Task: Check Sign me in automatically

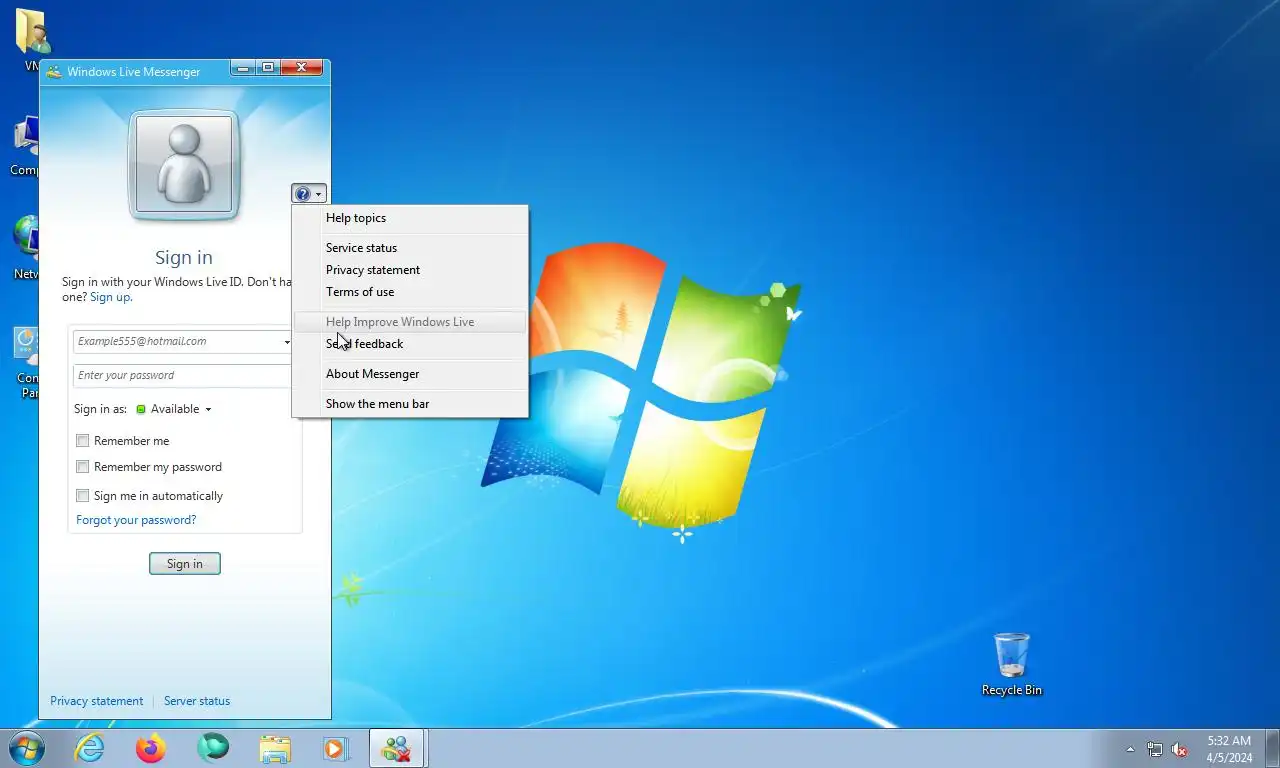Action: pyautogui.click(x=83, y=496)
